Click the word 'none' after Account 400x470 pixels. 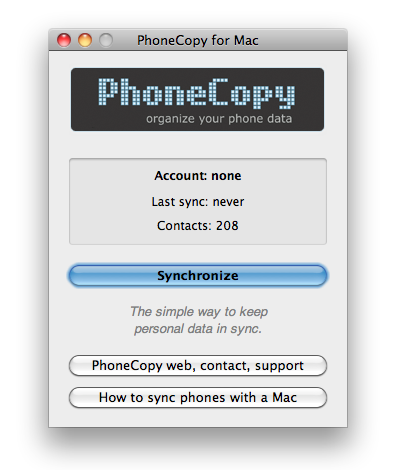point(226,176)
